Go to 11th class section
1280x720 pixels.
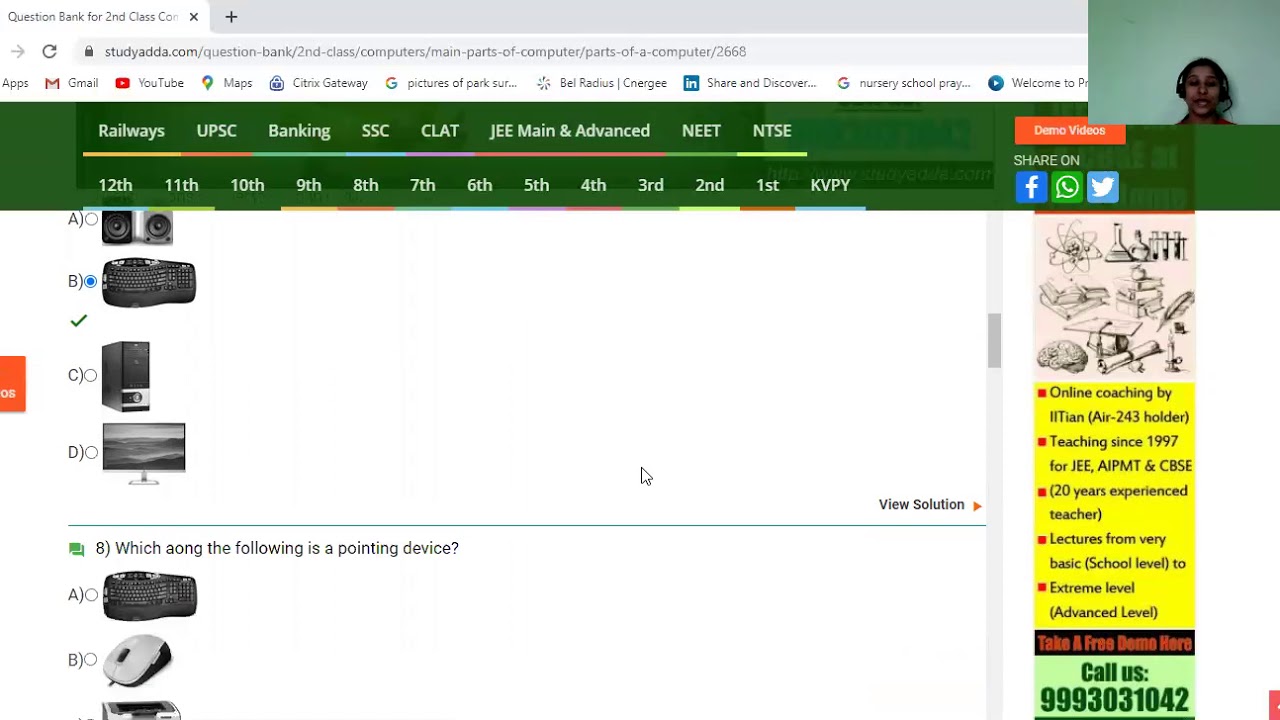pos(181,185)
